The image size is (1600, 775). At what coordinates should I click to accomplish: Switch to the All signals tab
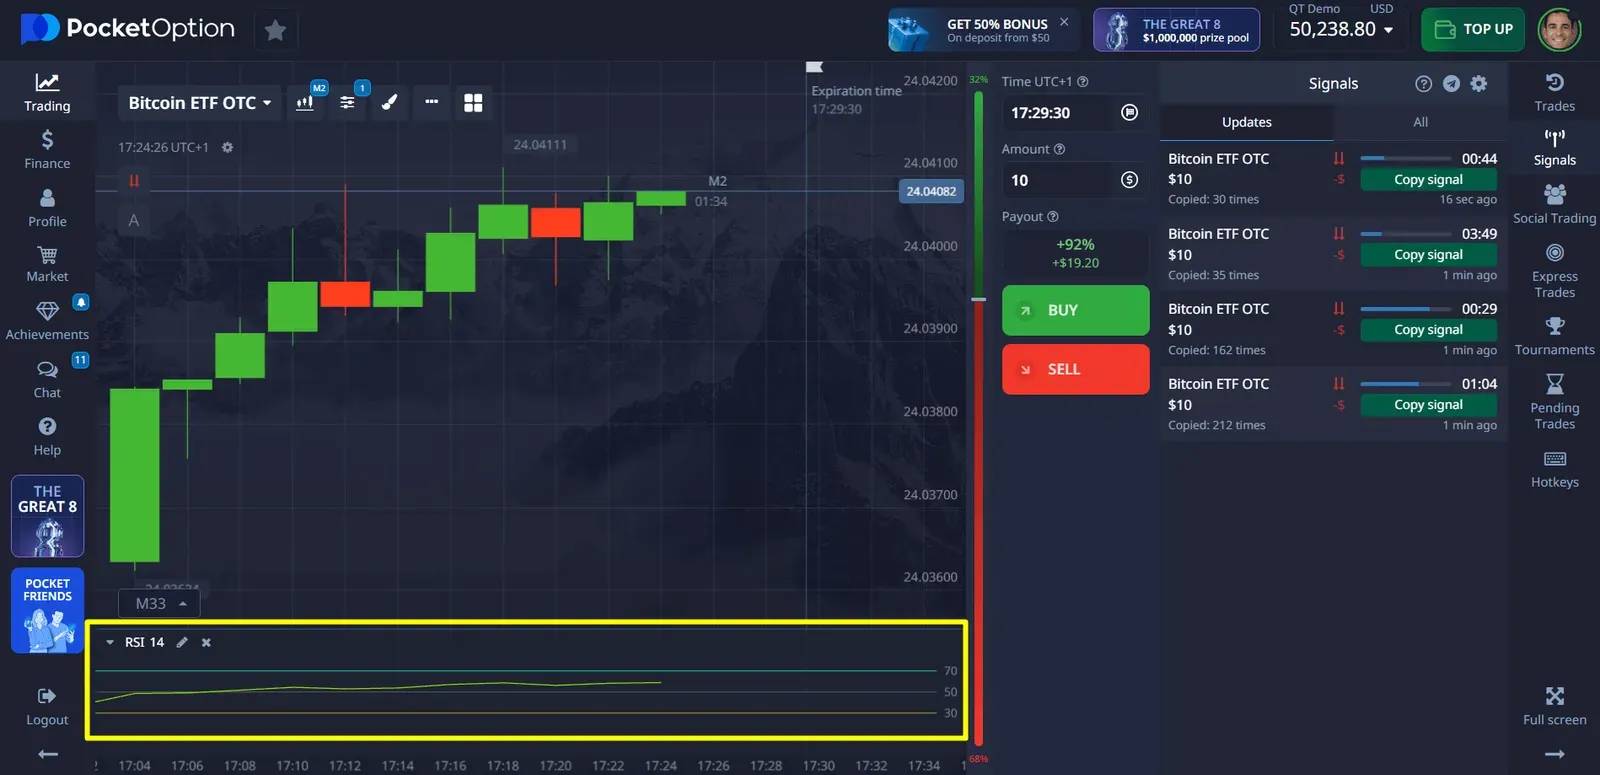coord(1420,122)
